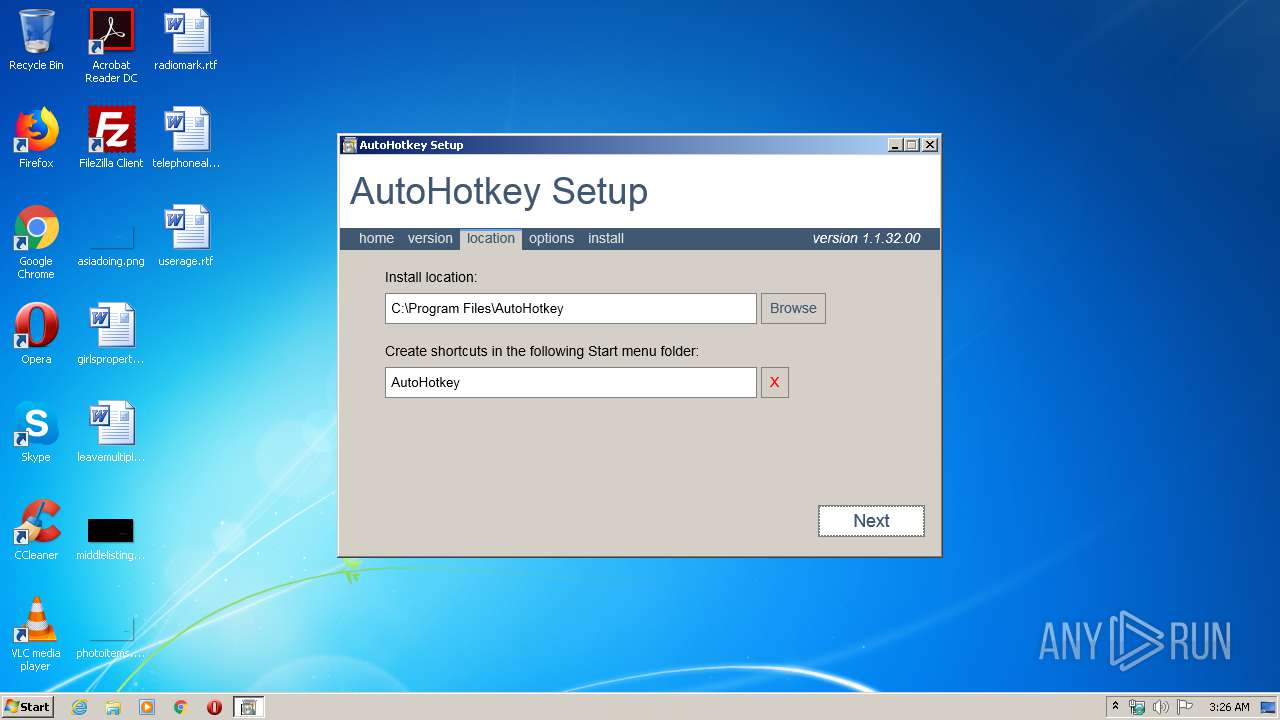This screenshot has width=1280, height=720.
Task: Jump to the install tab
Action: point(606,238)
